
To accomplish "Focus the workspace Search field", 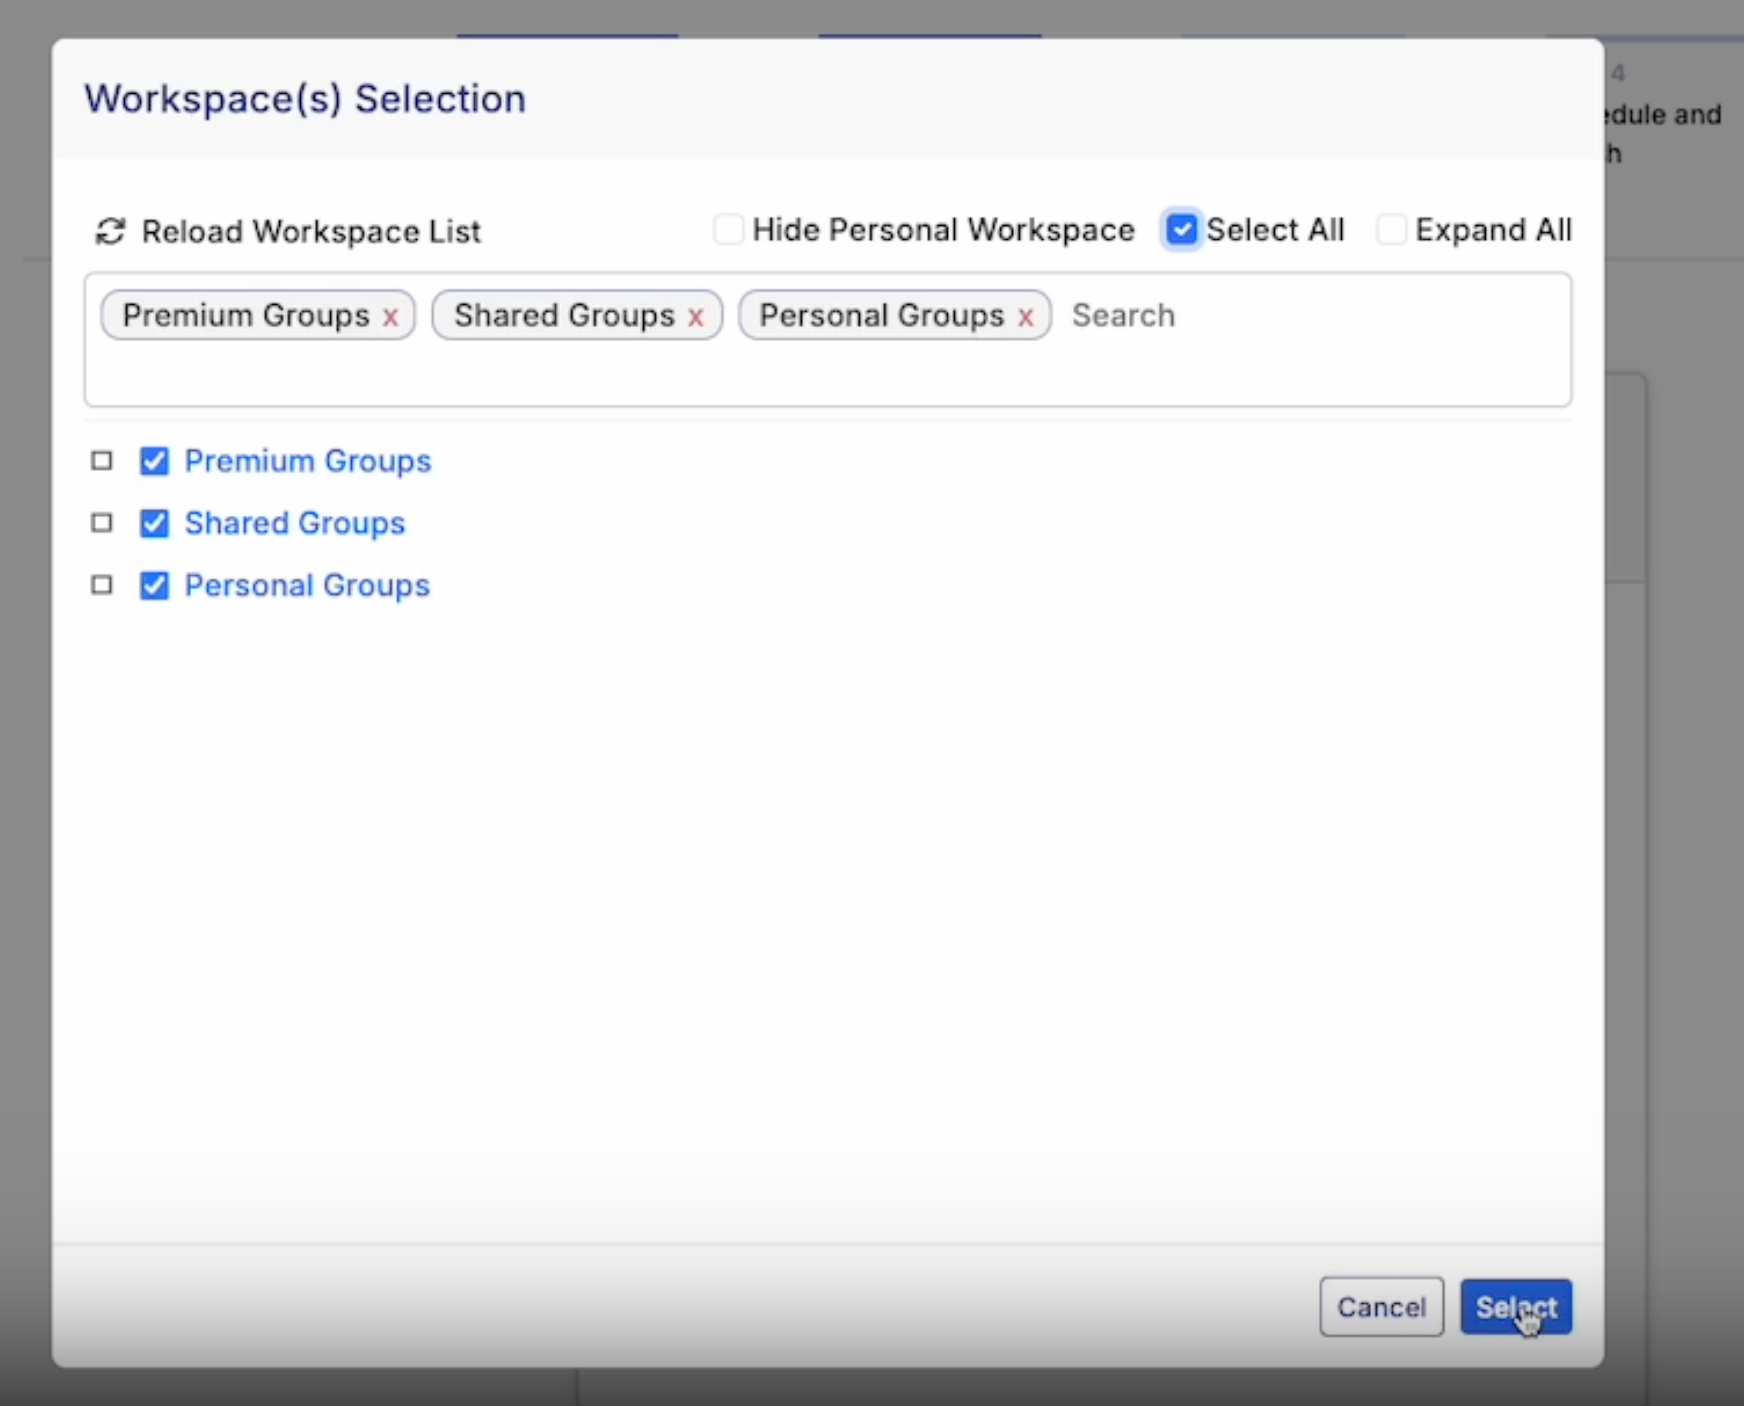I will [1300, 316].
